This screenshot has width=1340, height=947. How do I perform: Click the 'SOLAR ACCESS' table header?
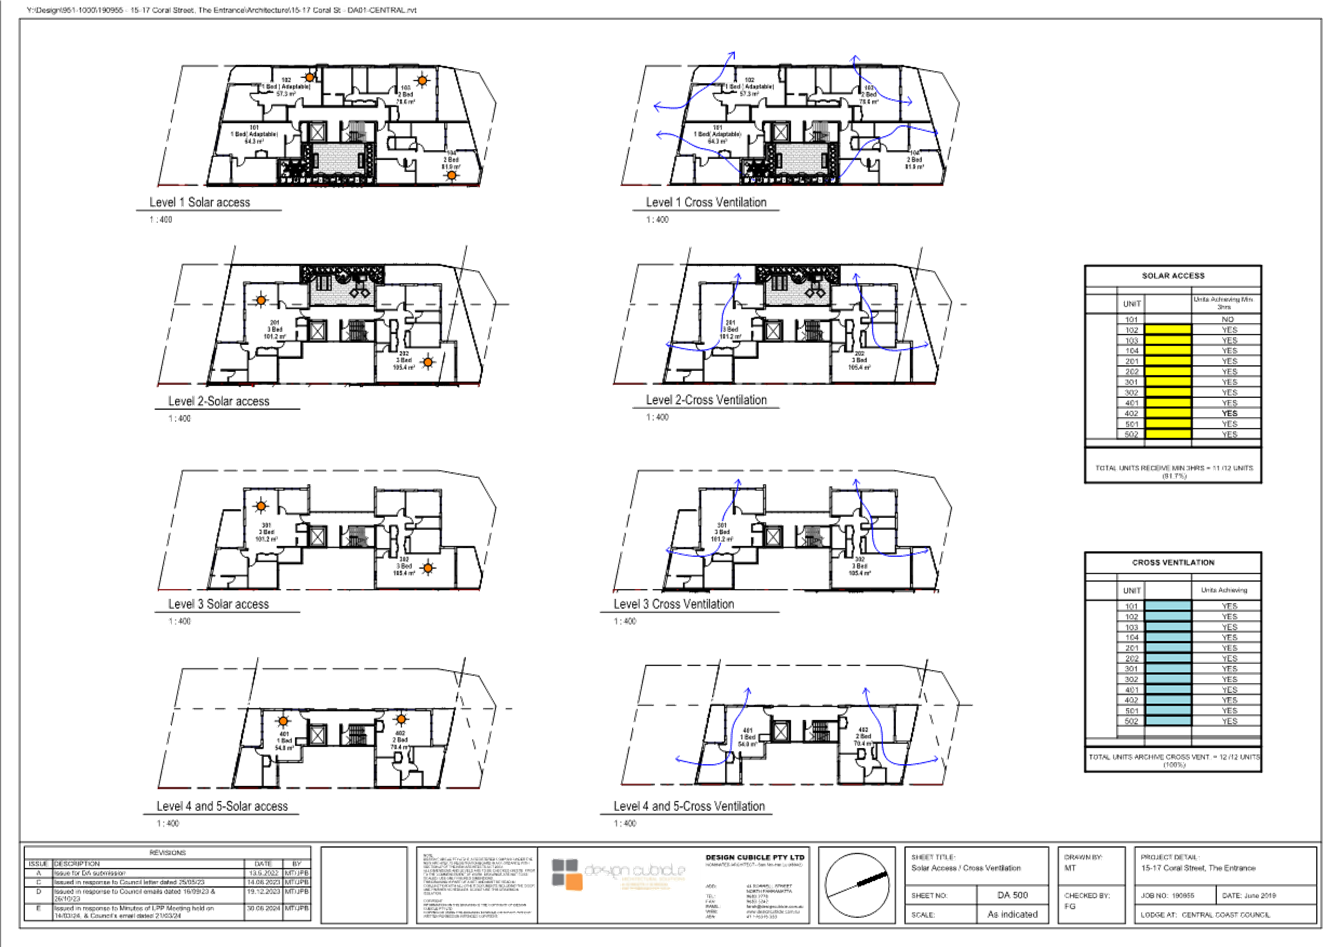click(1173, 276)
